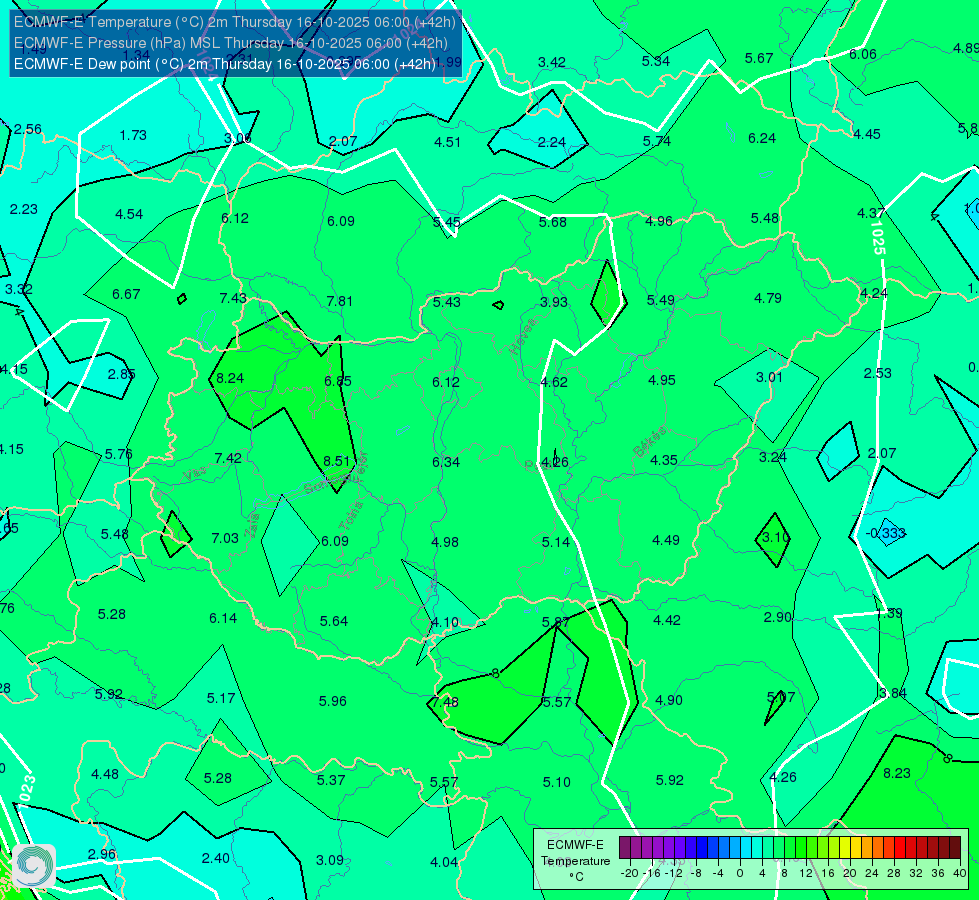Screen dimensions: 979x900
Task: Click the 8.23 temperature value
Action: pyautogui.click(x=897, y=773)
